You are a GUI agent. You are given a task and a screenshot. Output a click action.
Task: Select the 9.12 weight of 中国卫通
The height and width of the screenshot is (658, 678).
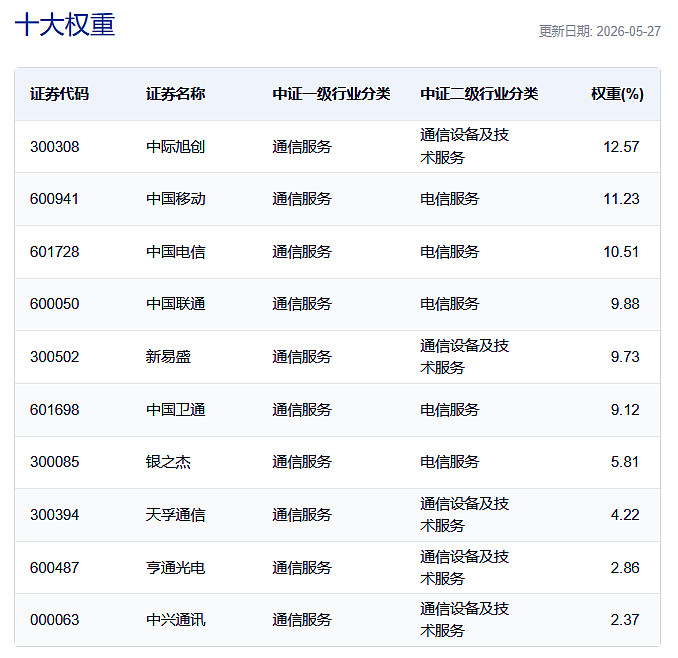625,410
